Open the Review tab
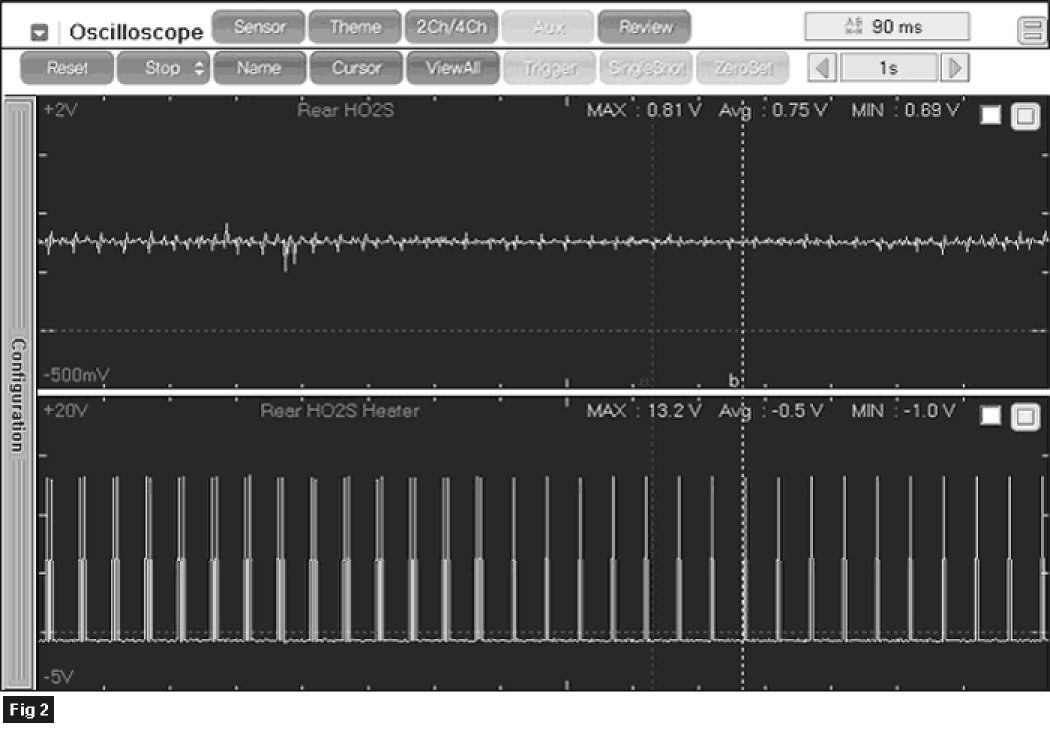1050x729 pixels. tap(645, 27)
